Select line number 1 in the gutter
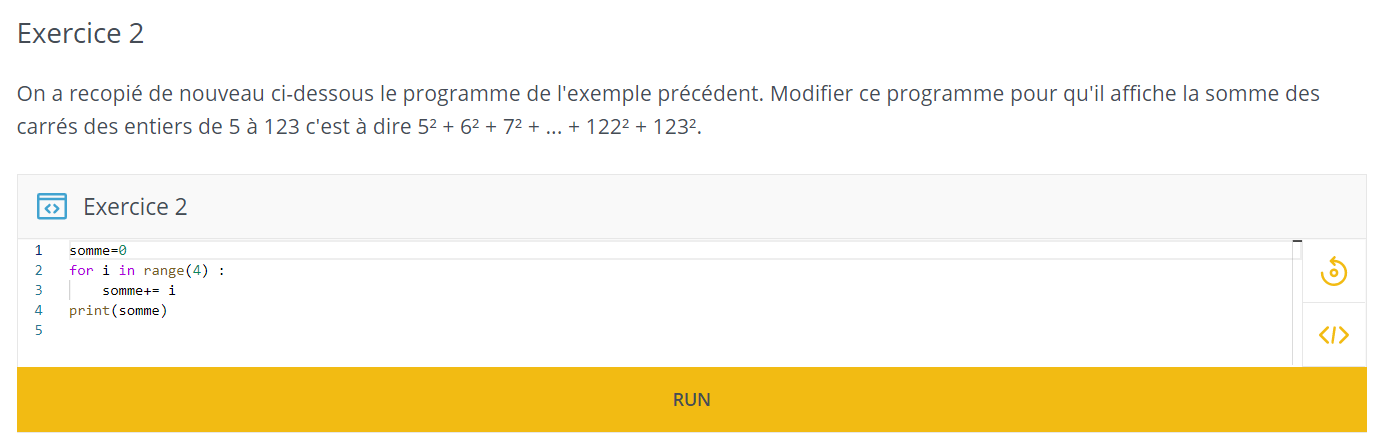The image size is (1396, 448). [38, 250]
